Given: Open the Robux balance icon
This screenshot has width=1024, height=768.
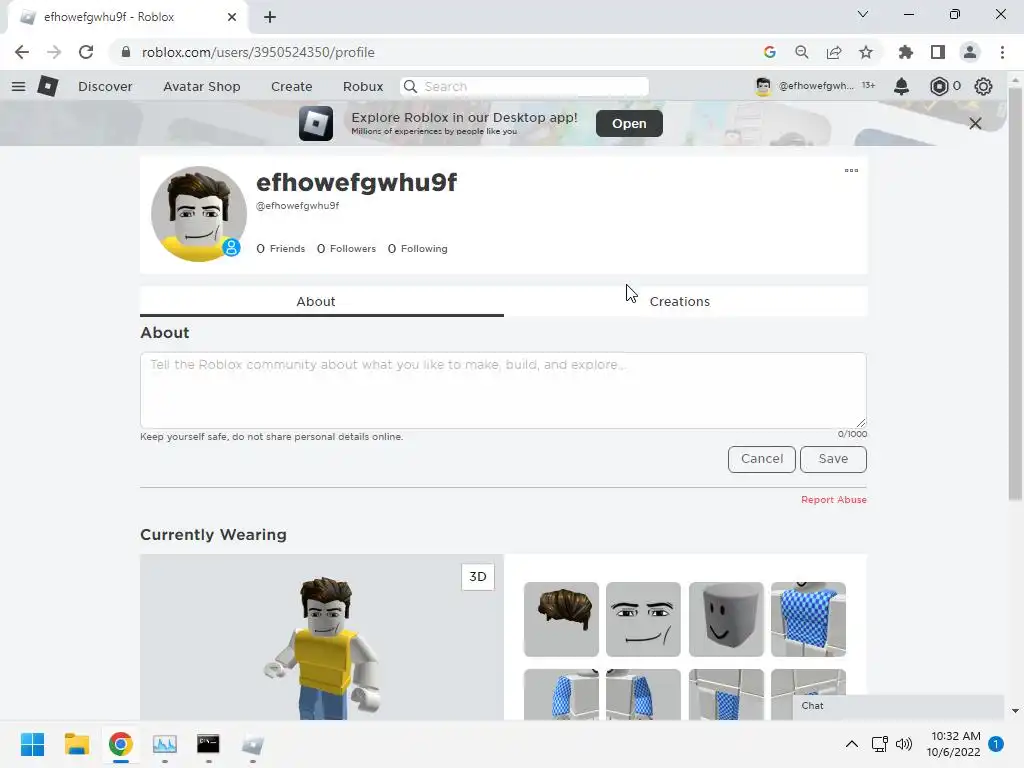Looking at the screenshot, I should pos(938,86).
